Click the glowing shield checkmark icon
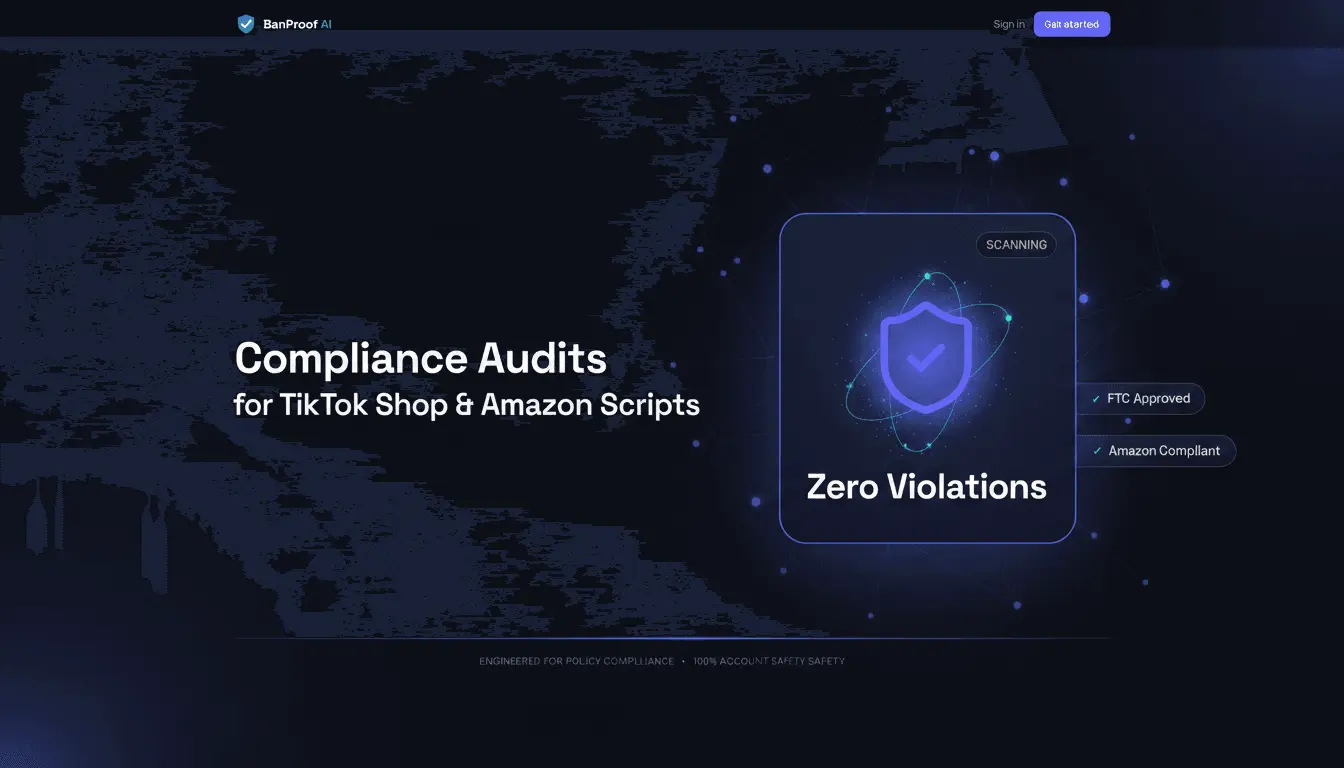 tap(925, 357)
